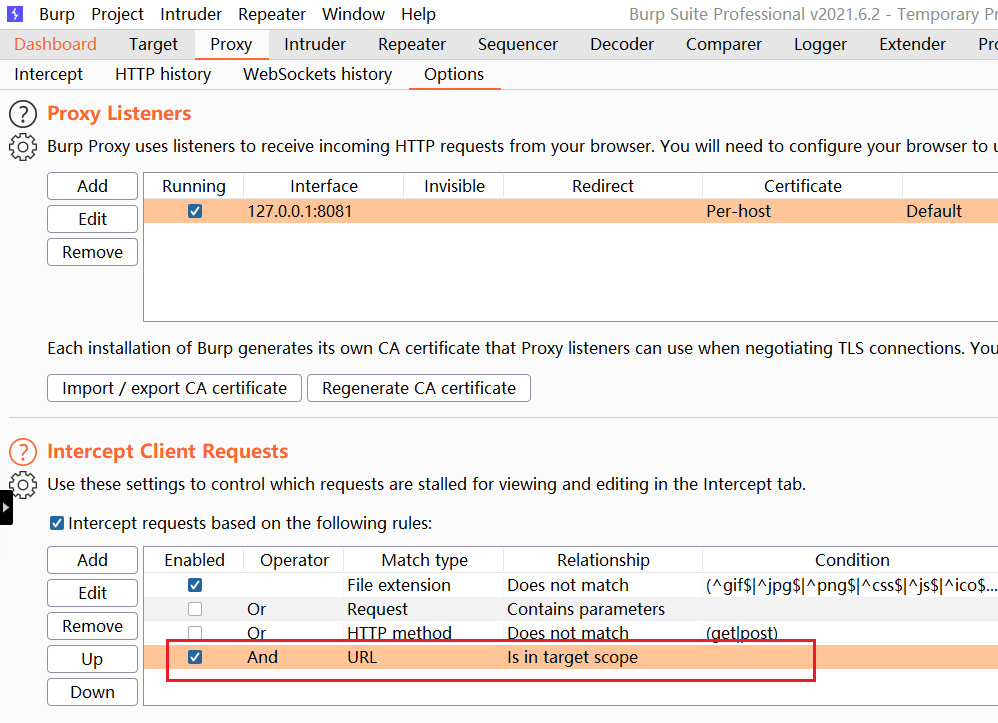Go to the Decoder tab
This screenshot has height=723, width=998.
point(622,44)
